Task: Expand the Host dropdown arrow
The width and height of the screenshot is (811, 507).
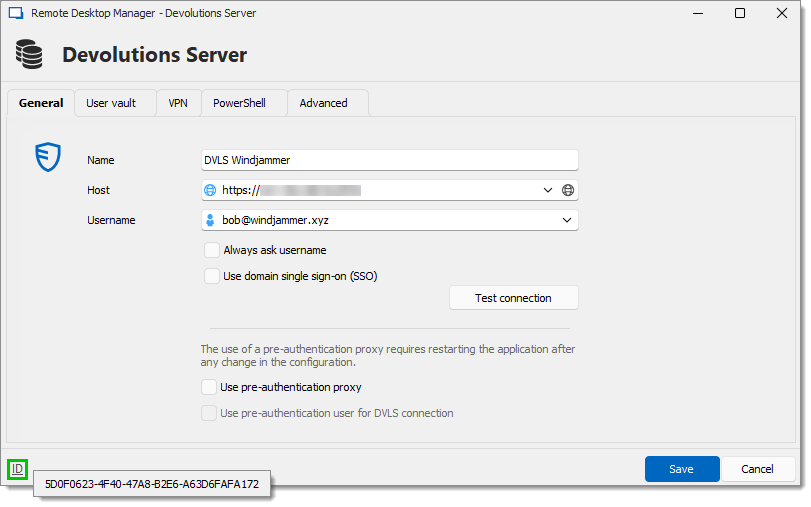Action: tap(548, 190)
